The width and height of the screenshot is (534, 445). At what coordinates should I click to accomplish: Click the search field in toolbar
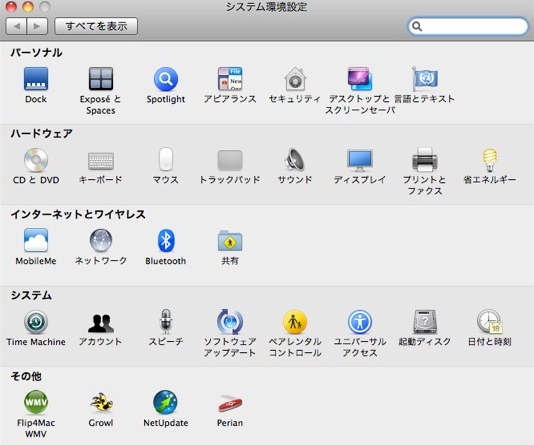coord(468,26)
